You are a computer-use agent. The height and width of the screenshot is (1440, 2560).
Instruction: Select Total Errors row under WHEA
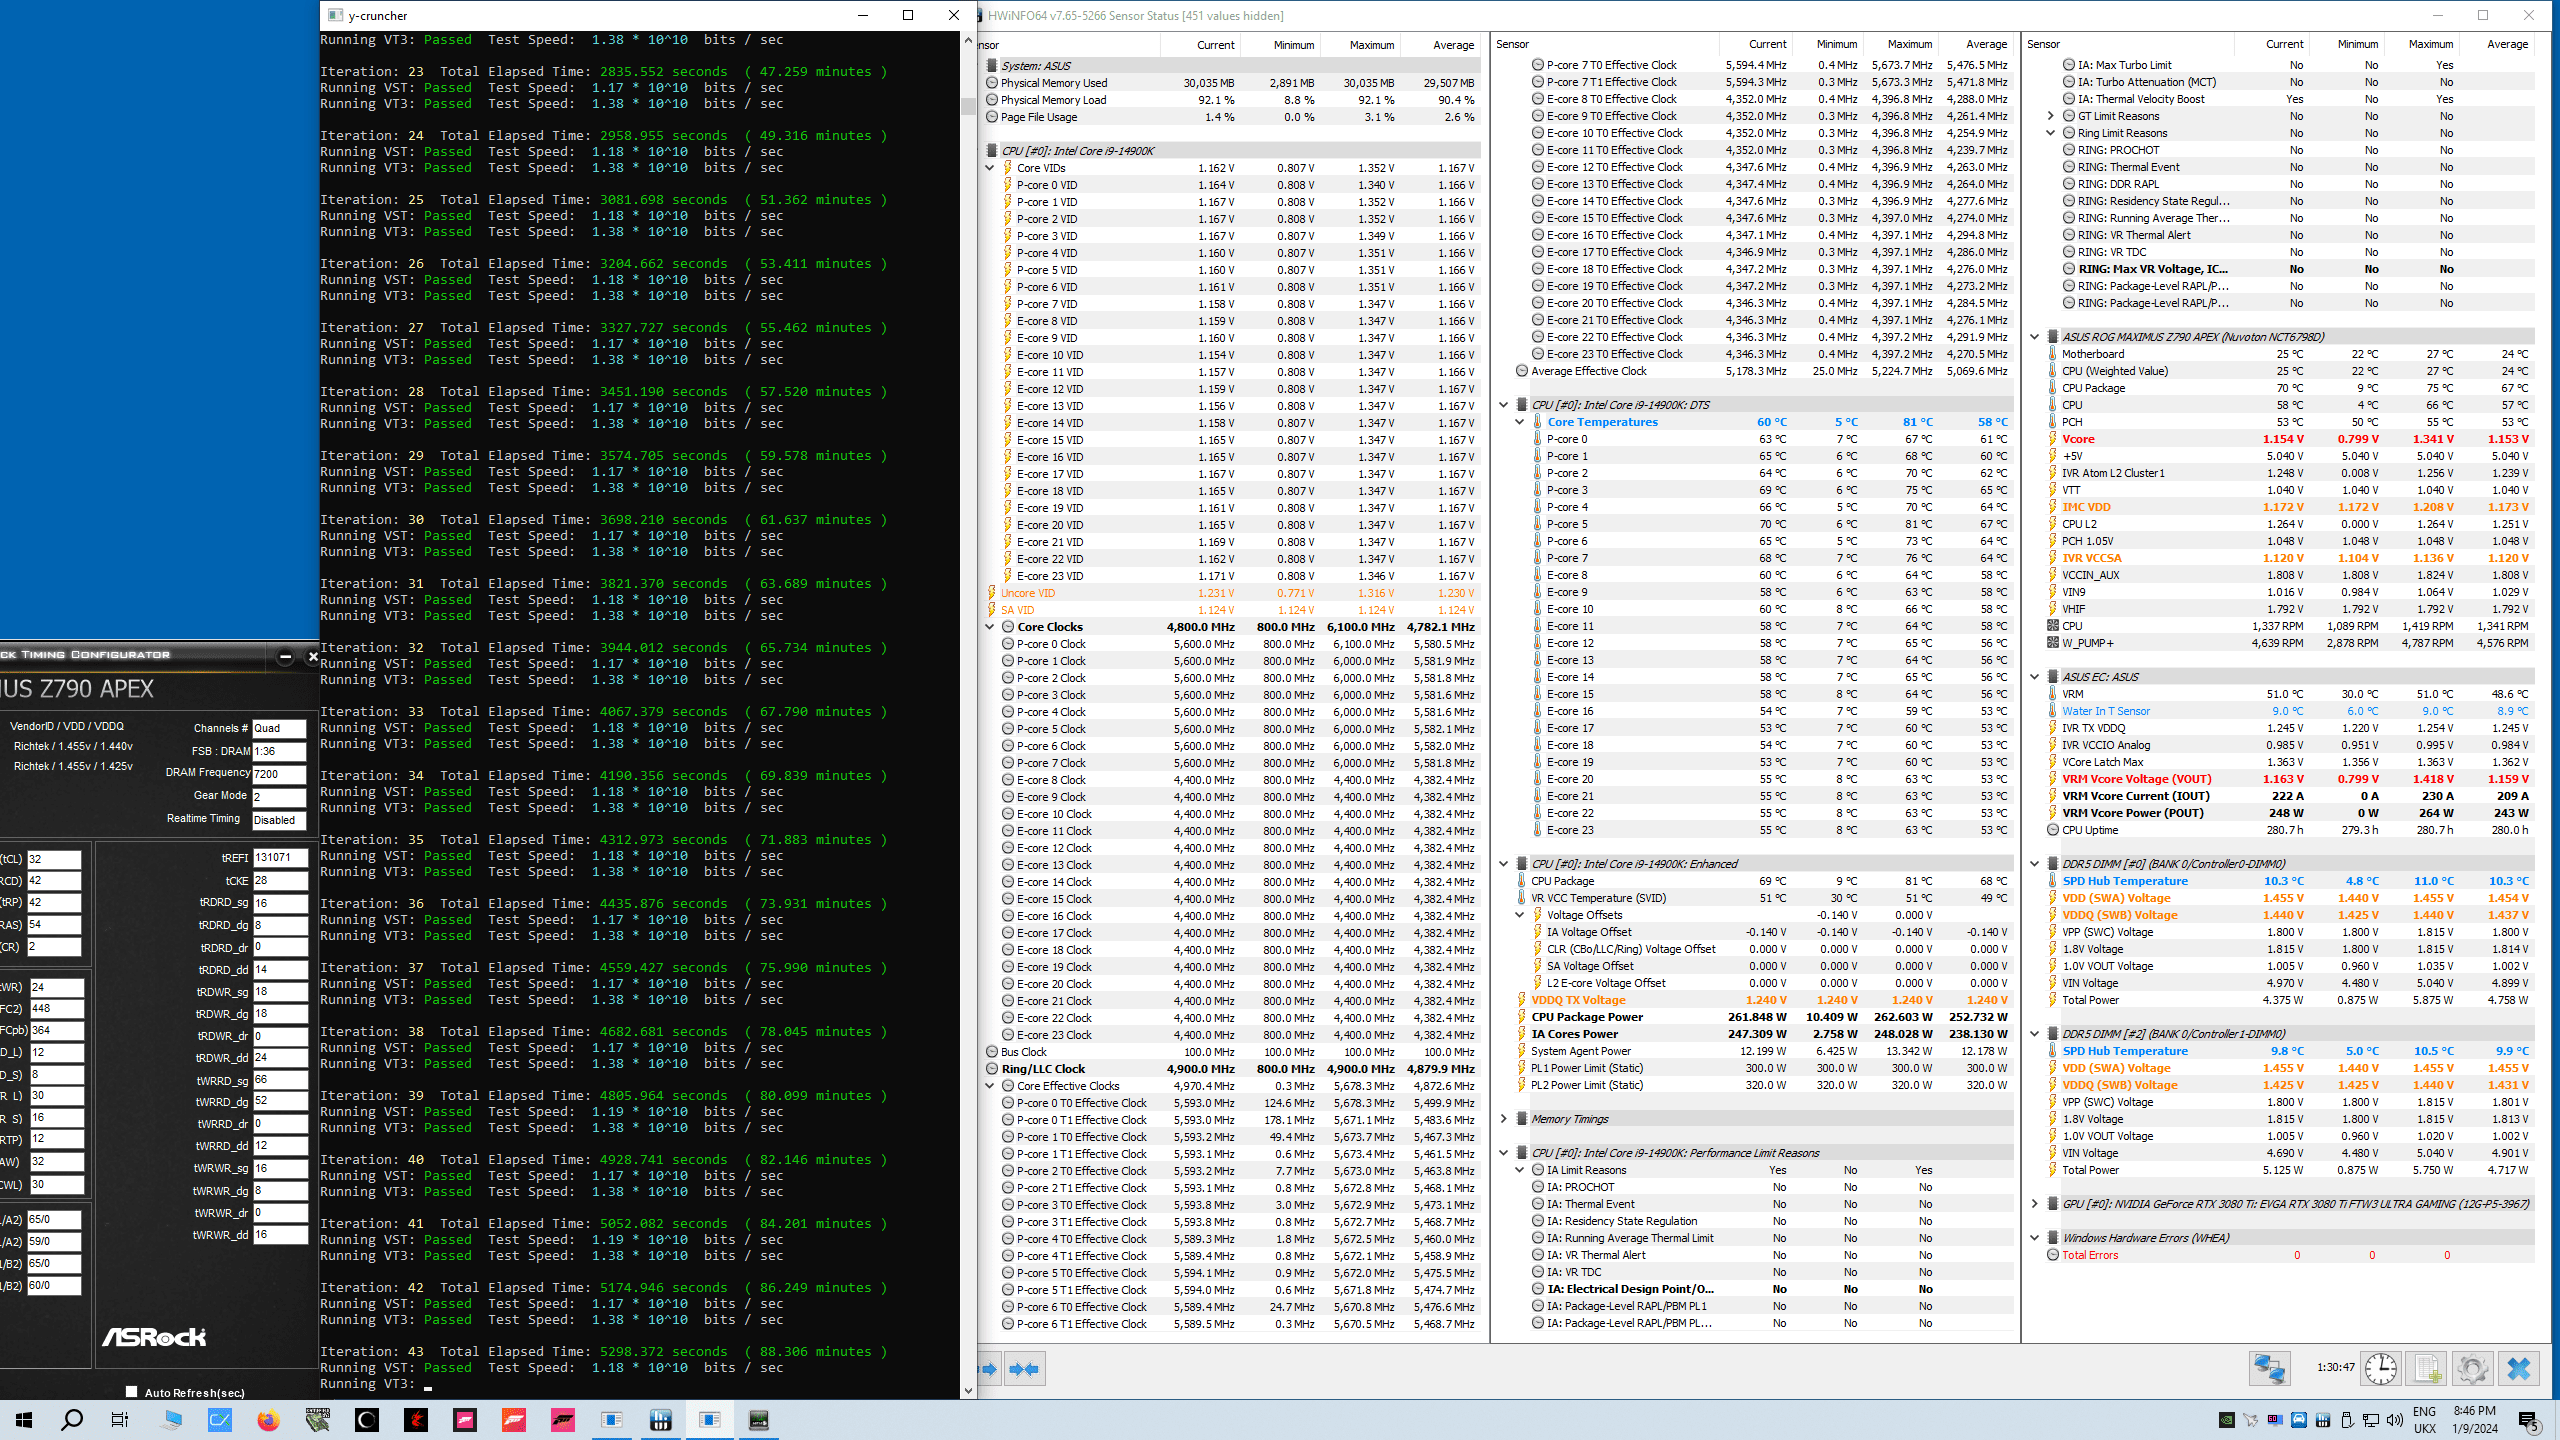click(x=2290, y=1255)
